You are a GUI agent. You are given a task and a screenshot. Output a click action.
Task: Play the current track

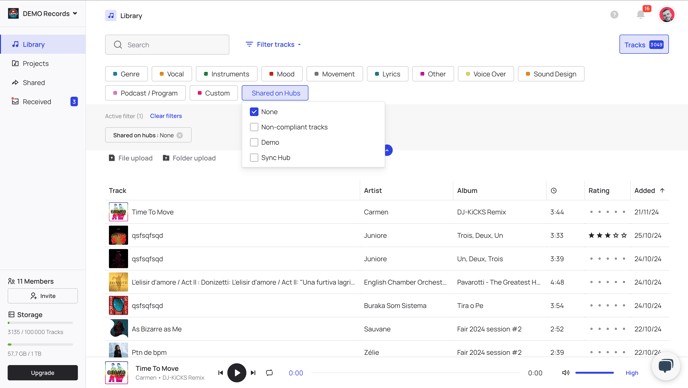(x=237, y=373)
